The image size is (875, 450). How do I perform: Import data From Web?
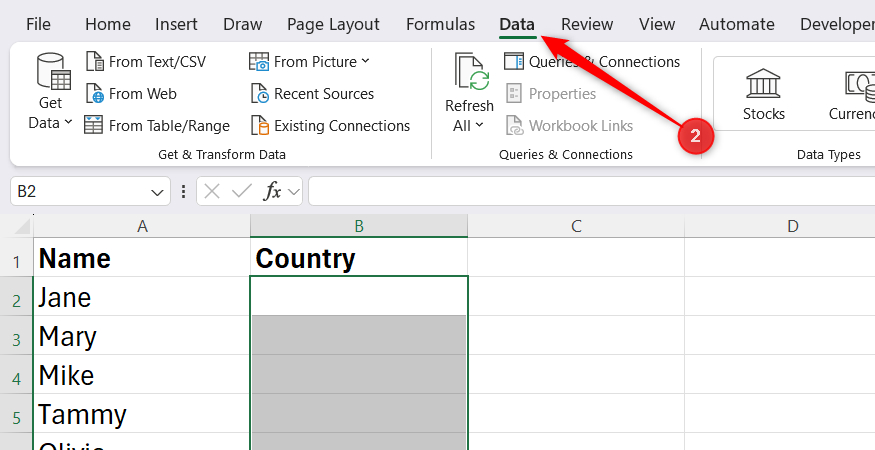click(132, 94)
